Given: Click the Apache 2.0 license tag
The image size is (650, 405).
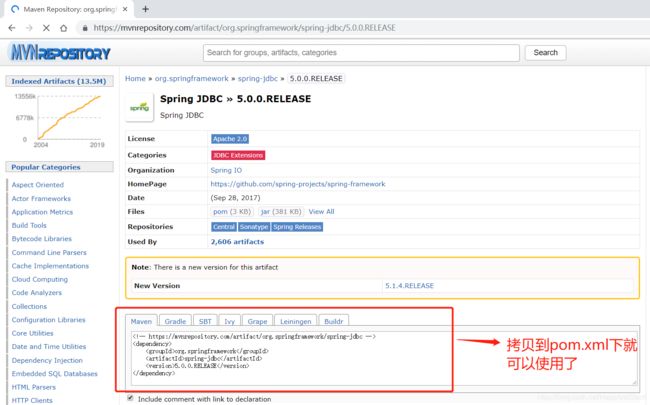Looking at the screenshot, I should pyautogui.click(x=230, y=139).
